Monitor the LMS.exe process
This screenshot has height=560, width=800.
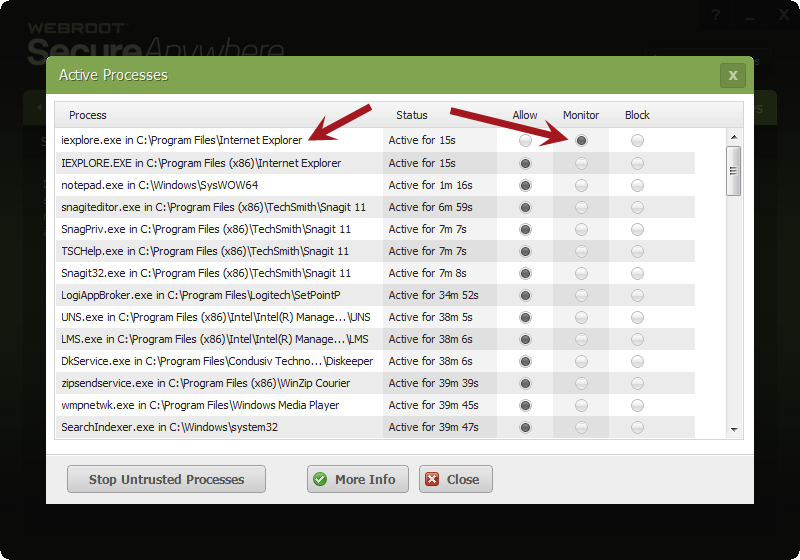(581, 339)
